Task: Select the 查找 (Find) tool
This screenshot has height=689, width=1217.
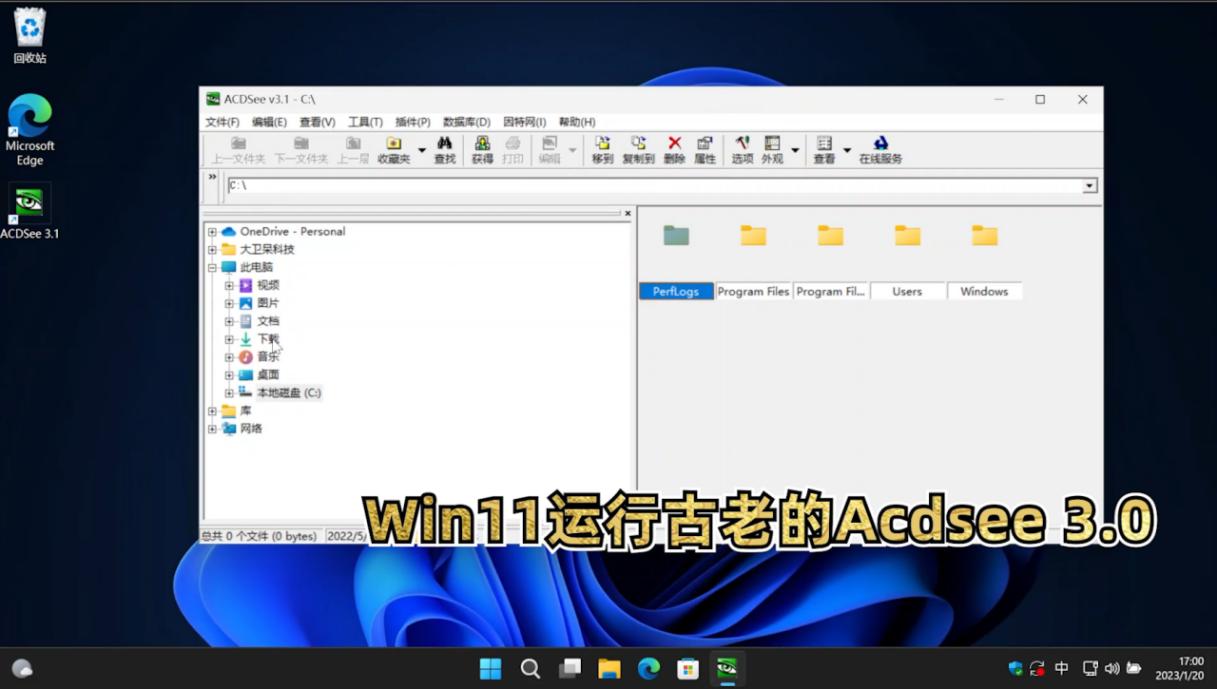Action: coord(446,150)
